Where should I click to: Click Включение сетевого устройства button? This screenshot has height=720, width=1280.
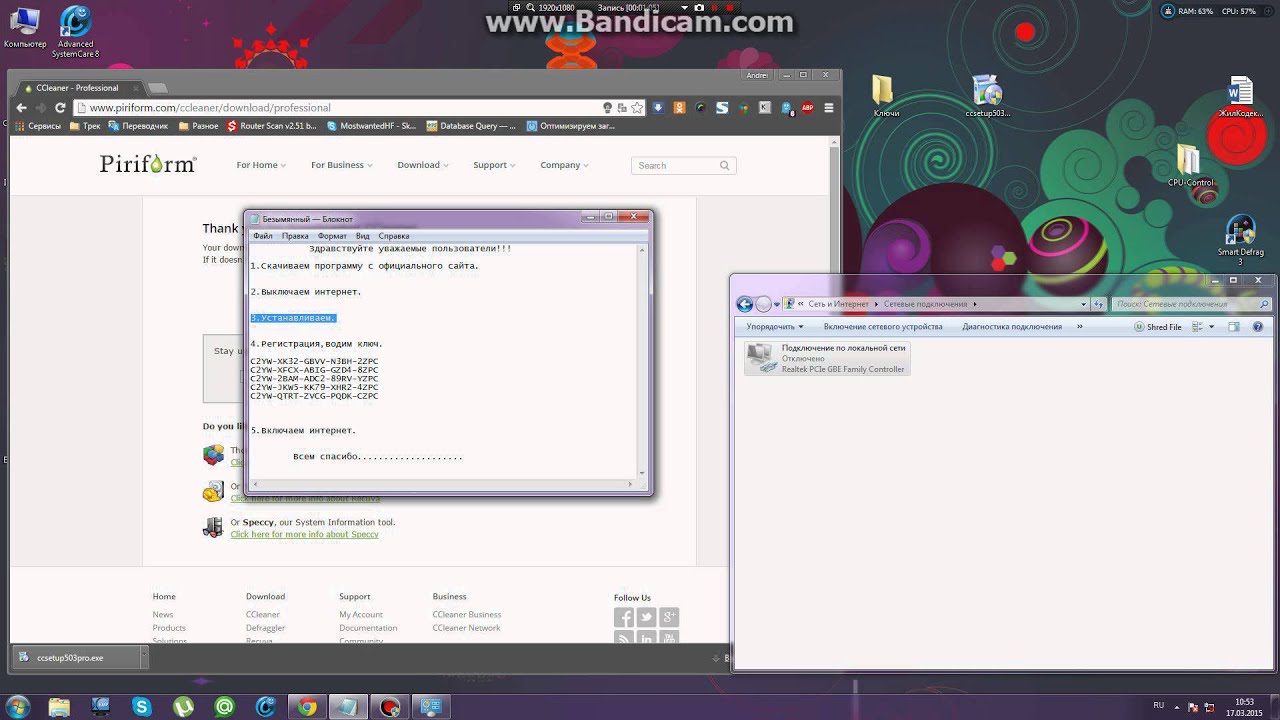coord(883,327)
